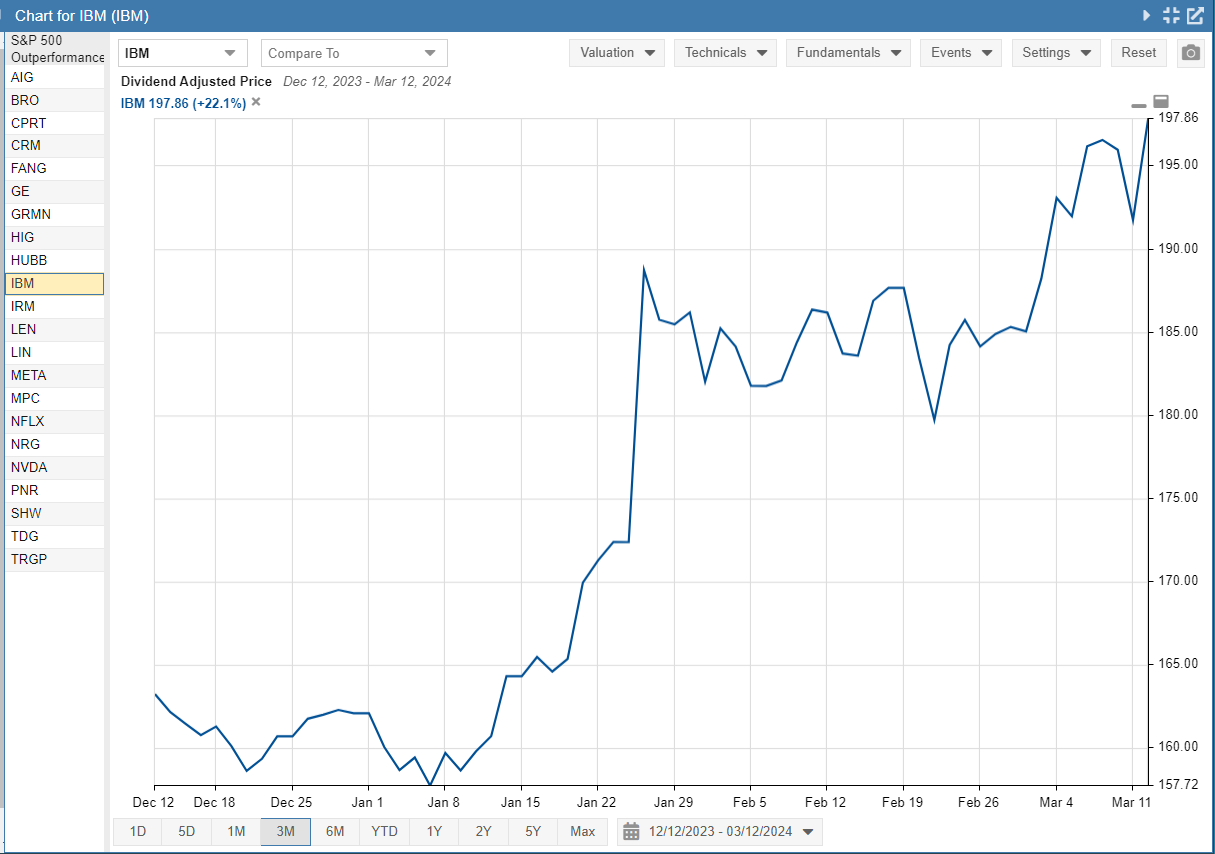Click the play arrow in title bar
1215x854 pixels.
[1147, 15]
